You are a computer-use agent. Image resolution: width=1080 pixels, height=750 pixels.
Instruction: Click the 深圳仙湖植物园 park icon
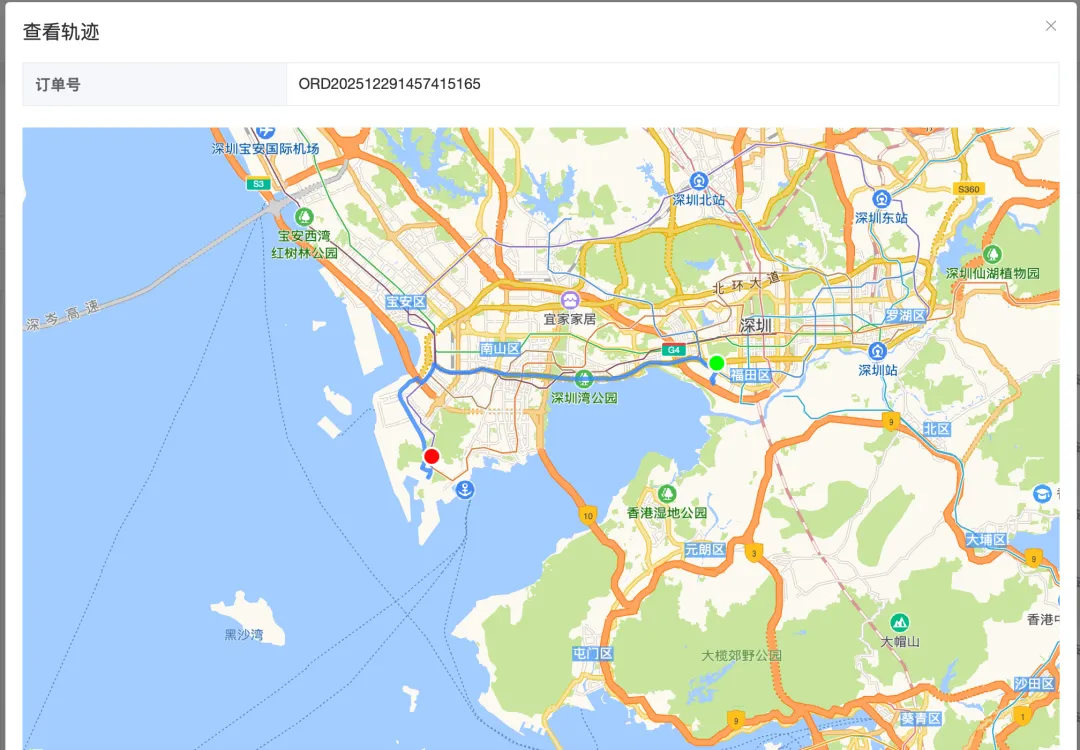coord(992,254)
